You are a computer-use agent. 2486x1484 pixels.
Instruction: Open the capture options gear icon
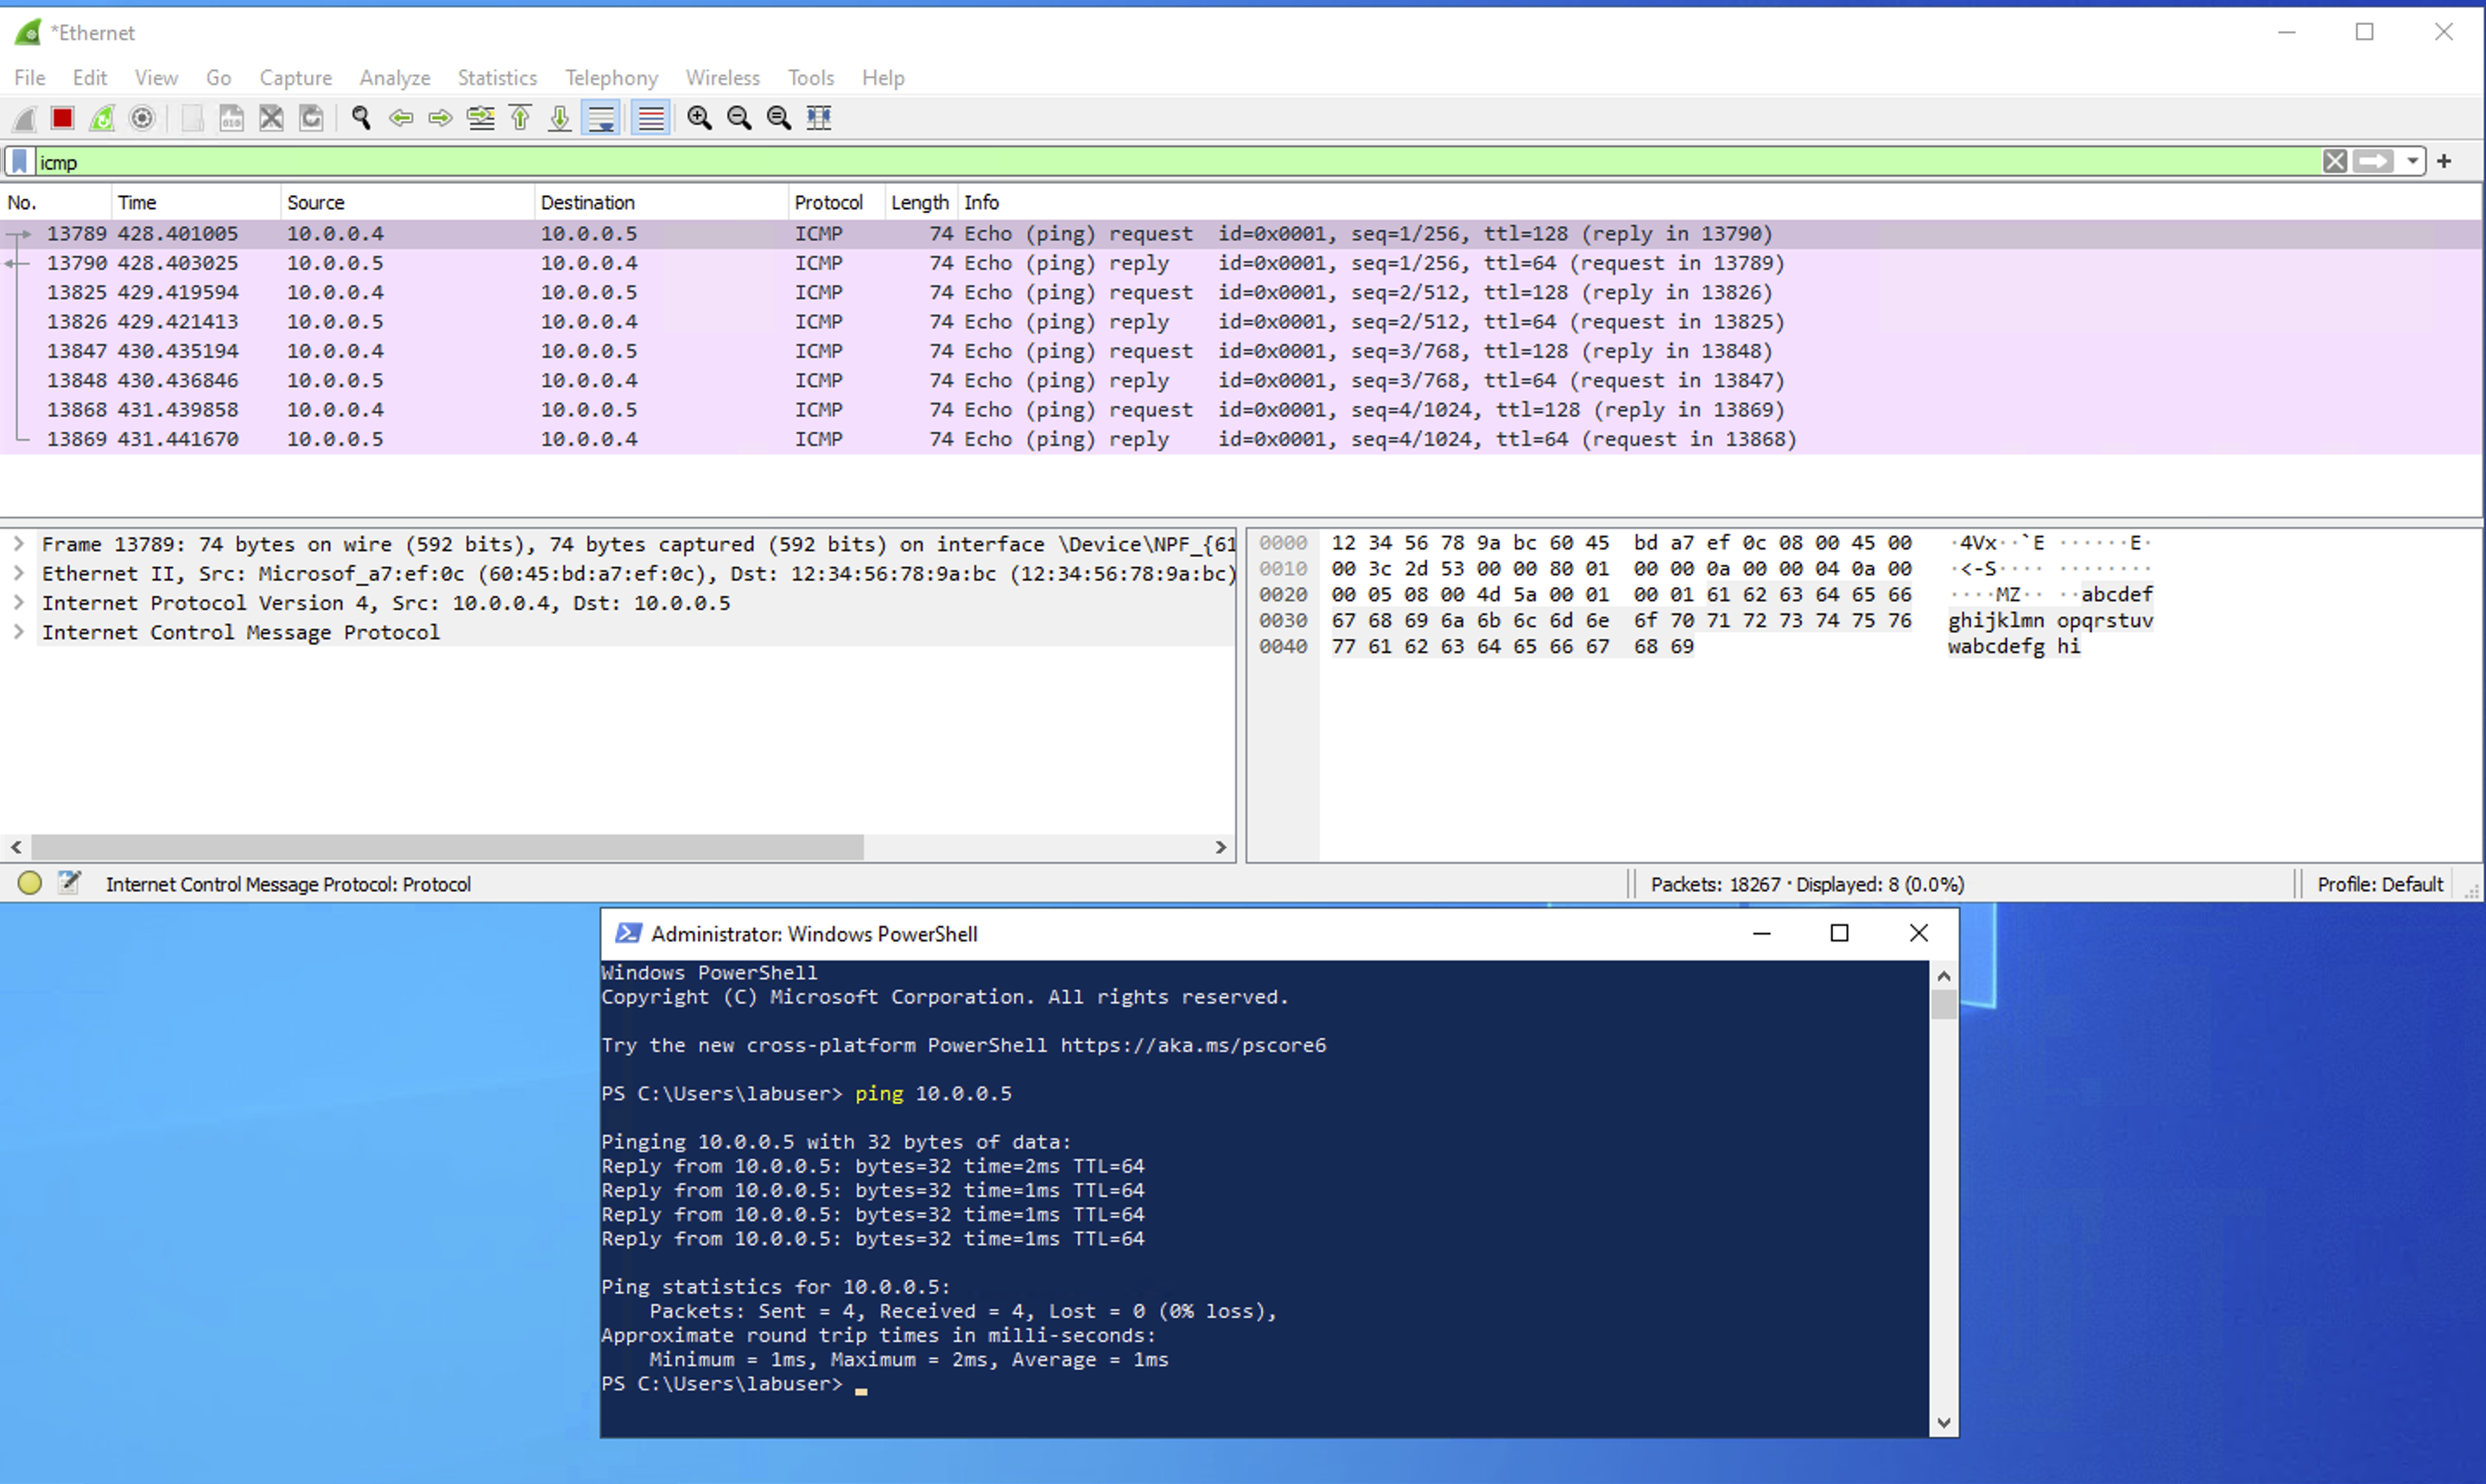click(142, 118)
